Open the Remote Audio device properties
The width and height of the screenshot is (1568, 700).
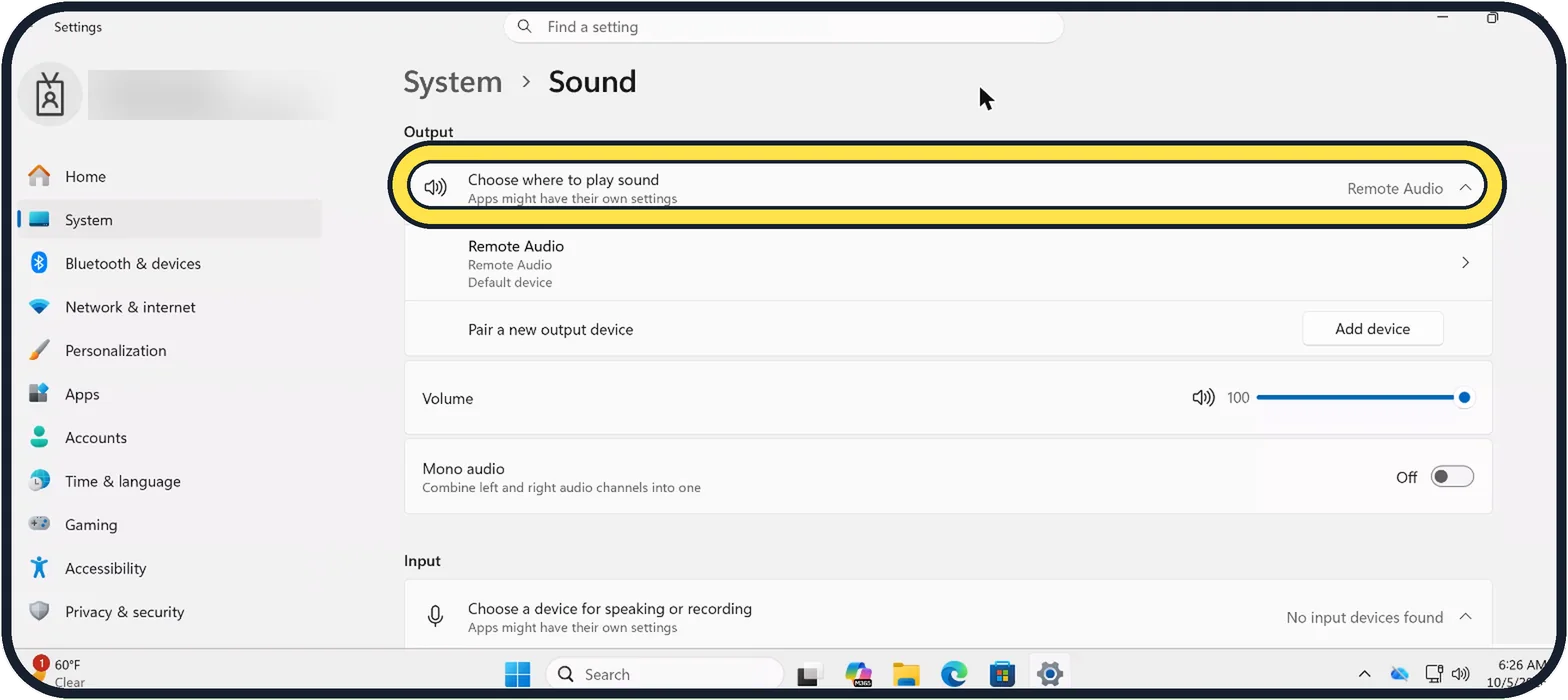click(x=948, y=263)
